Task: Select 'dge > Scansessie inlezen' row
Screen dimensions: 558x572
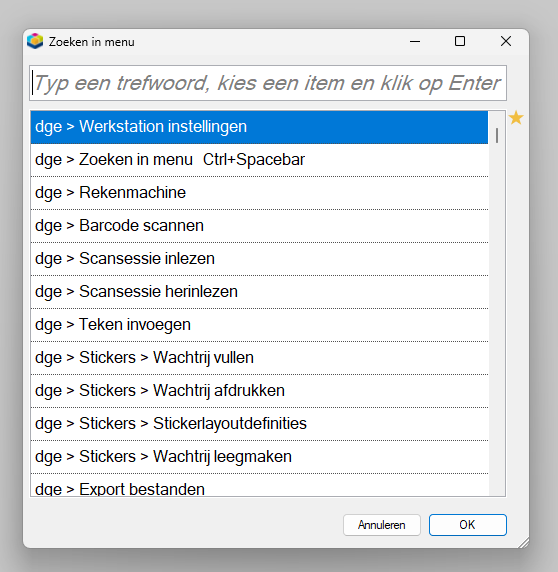Action: [x=259, y=259]
